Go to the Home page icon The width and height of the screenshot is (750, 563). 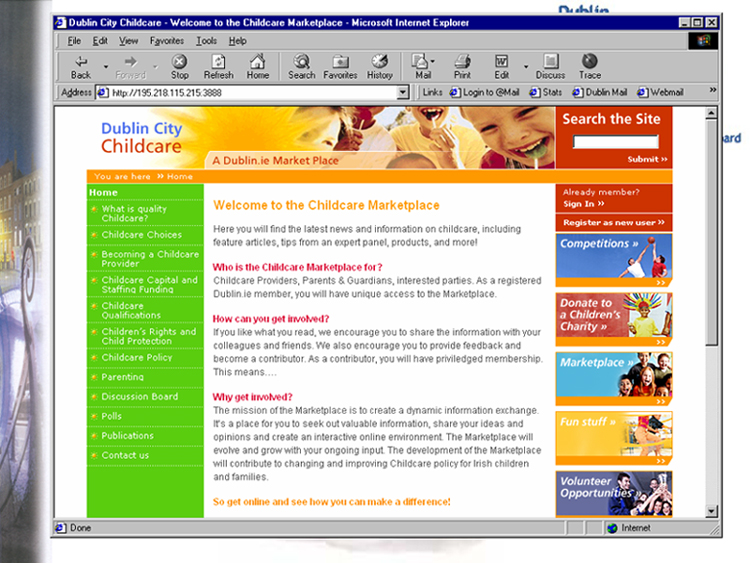click(x=258, y=62)
